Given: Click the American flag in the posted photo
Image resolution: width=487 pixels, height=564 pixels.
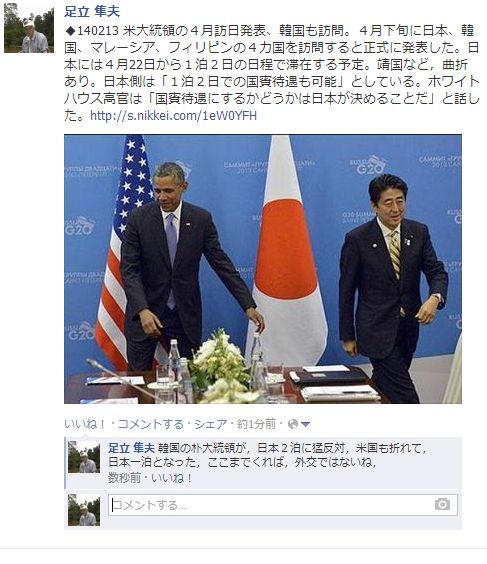Looking at the screenshot, I should 122,252.
